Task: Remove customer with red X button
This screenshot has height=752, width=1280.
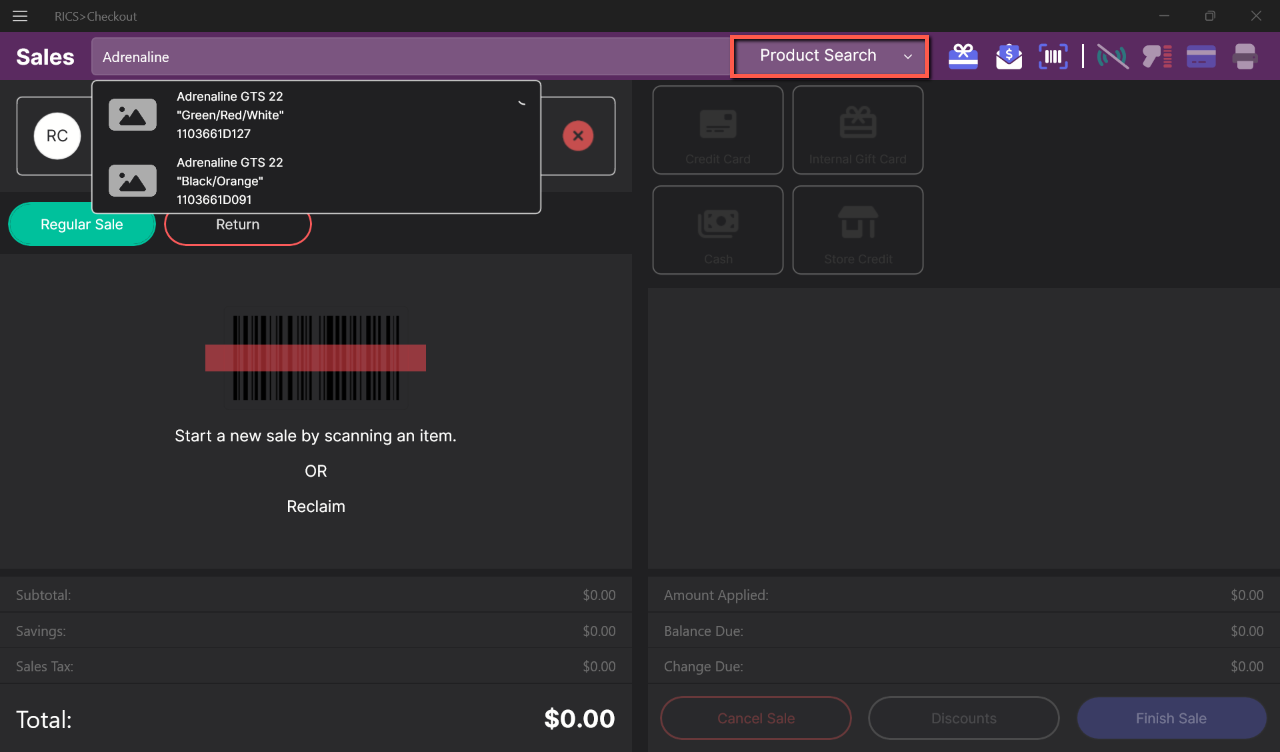Action: (x=578, y=136)
